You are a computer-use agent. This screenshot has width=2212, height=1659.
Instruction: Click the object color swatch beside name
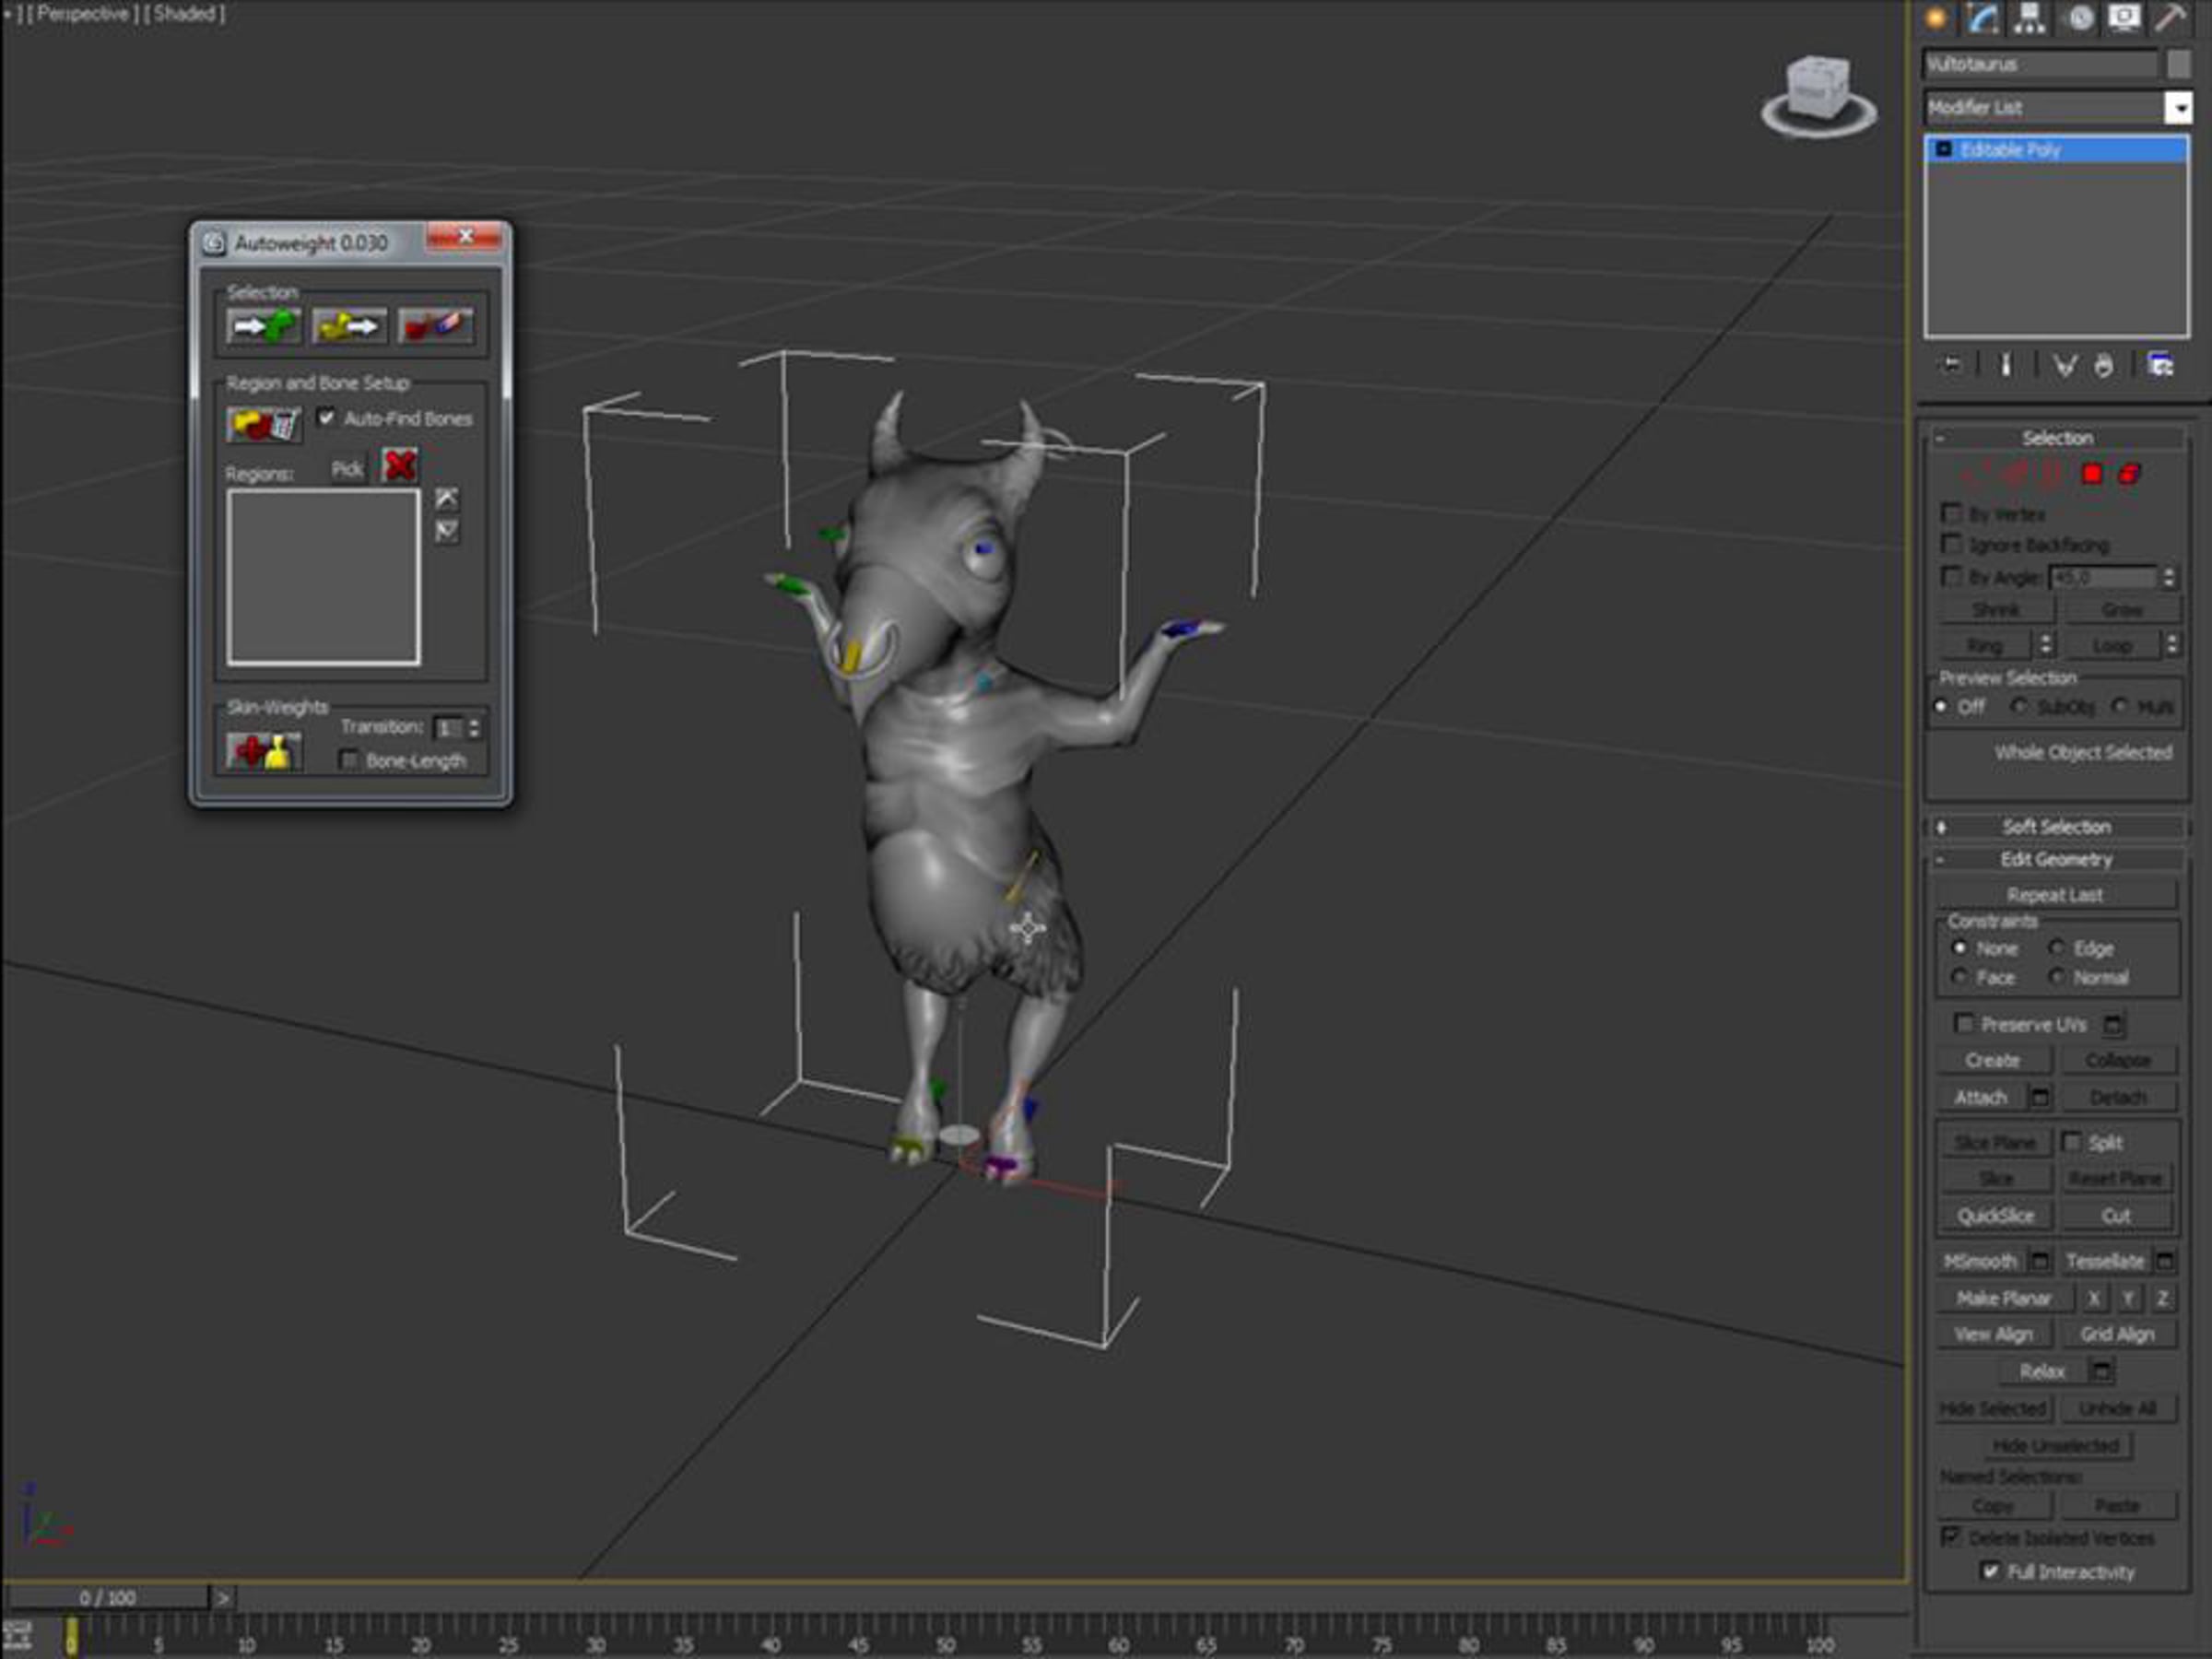point(2179,64)
